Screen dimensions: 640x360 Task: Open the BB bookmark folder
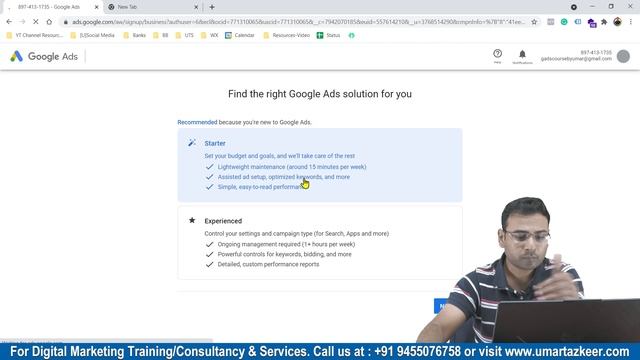point(161,36)
